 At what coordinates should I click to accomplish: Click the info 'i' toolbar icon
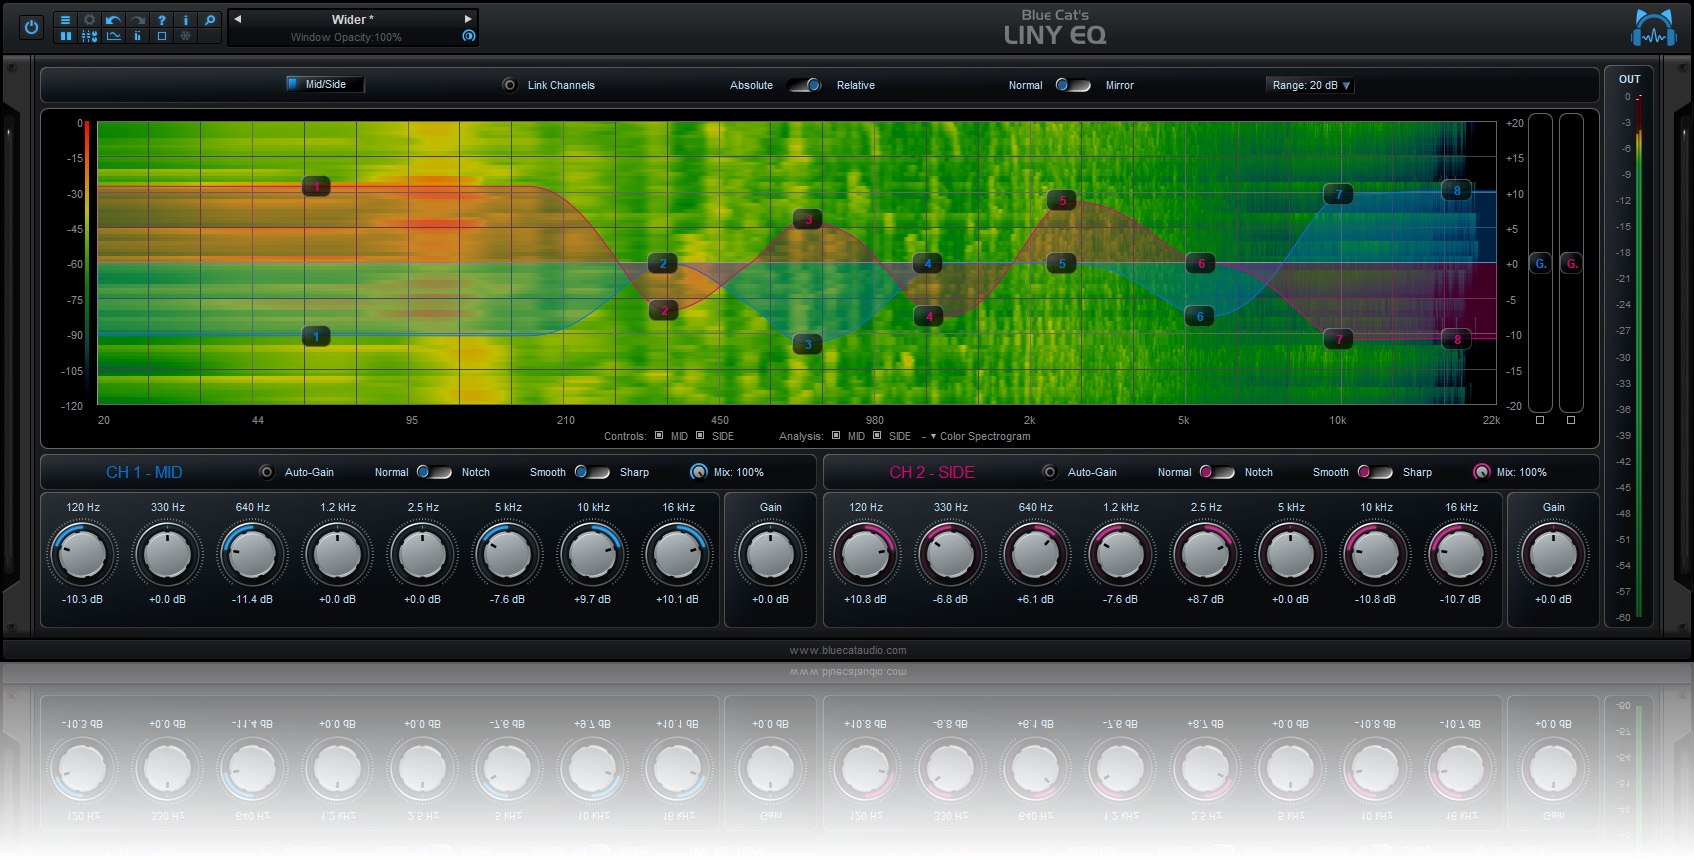pyautogui.click(x=185, y=20)
